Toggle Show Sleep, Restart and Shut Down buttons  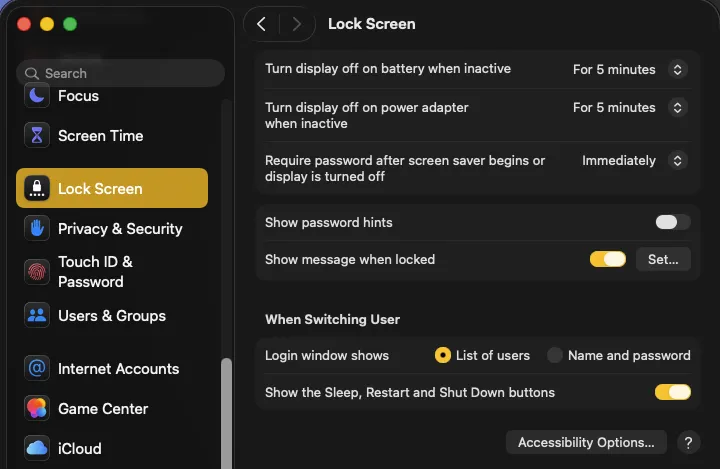point(672,392)
